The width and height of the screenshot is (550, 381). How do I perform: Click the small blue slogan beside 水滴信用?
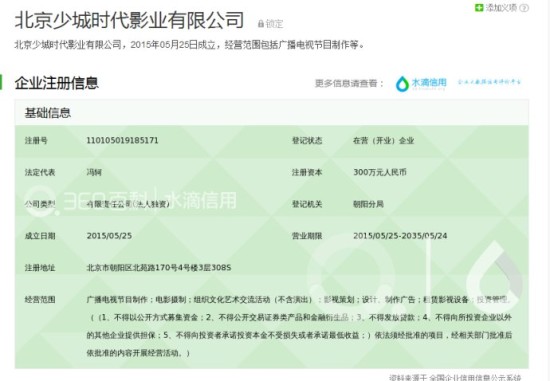(489, 82)
